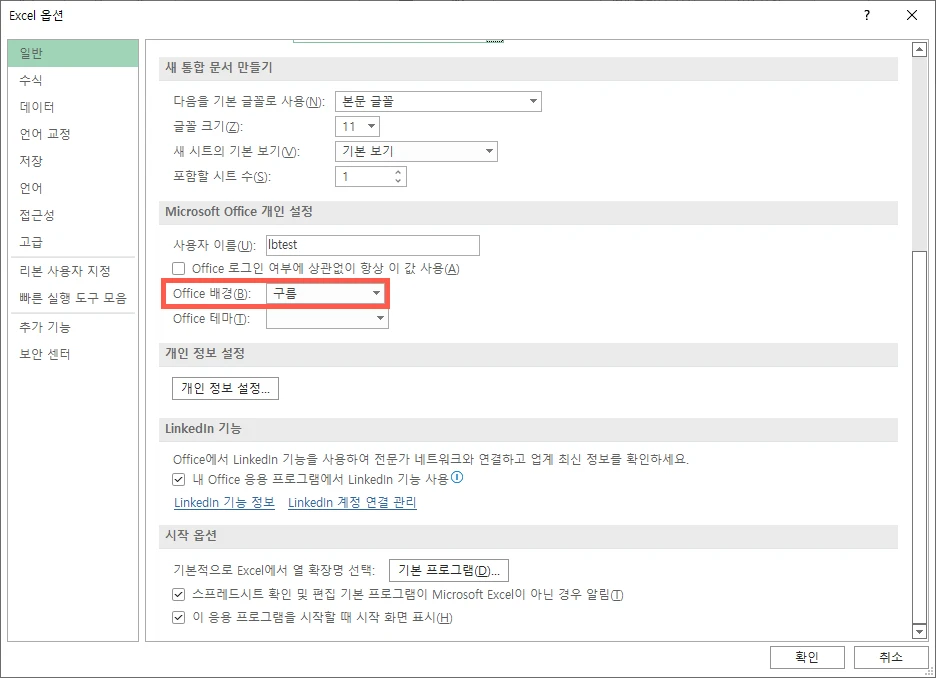Click the scrollbar down arrow
Viewport: 936px width, 678px height.
click(919, 631)
